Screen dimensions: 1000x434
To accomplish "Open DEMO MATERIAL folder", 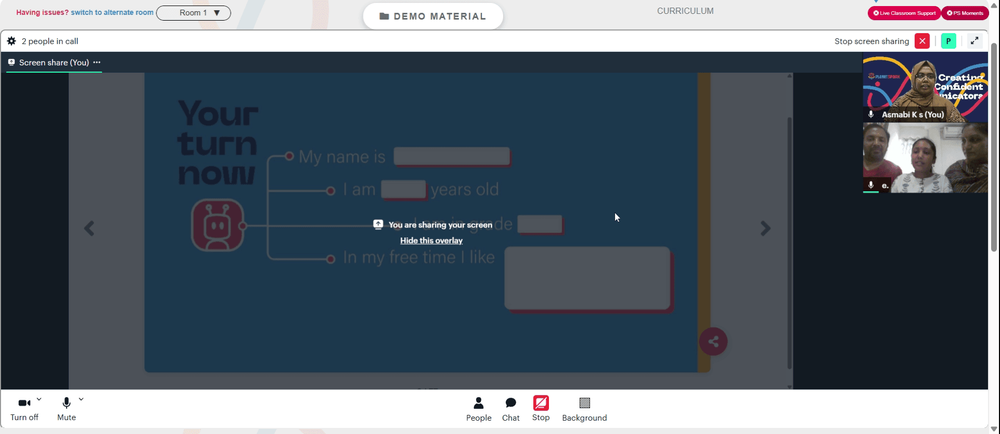I will (x=433, y=17).
